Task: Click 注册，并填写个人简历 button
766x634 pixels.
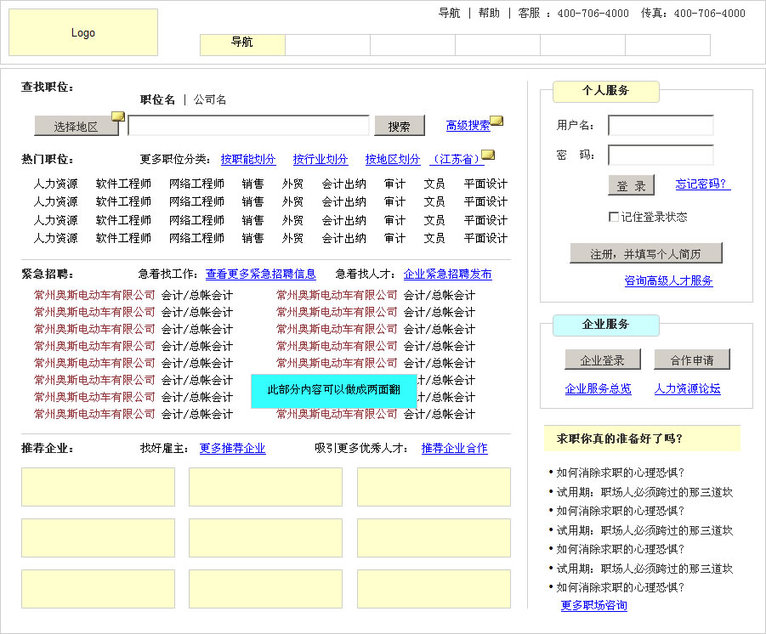Action: click(645, 253)
